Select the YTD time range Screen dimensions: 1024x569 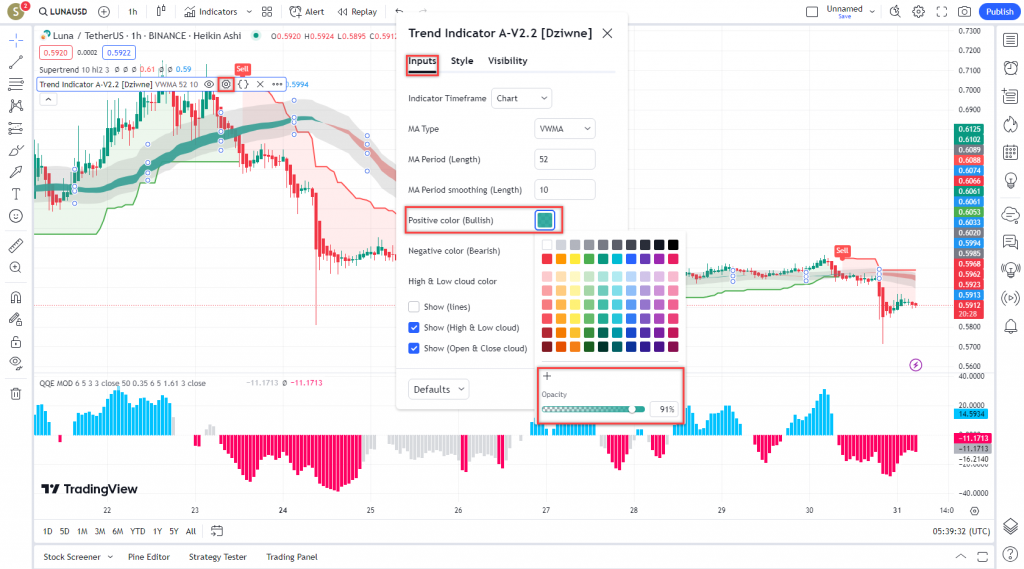point(137,532)
